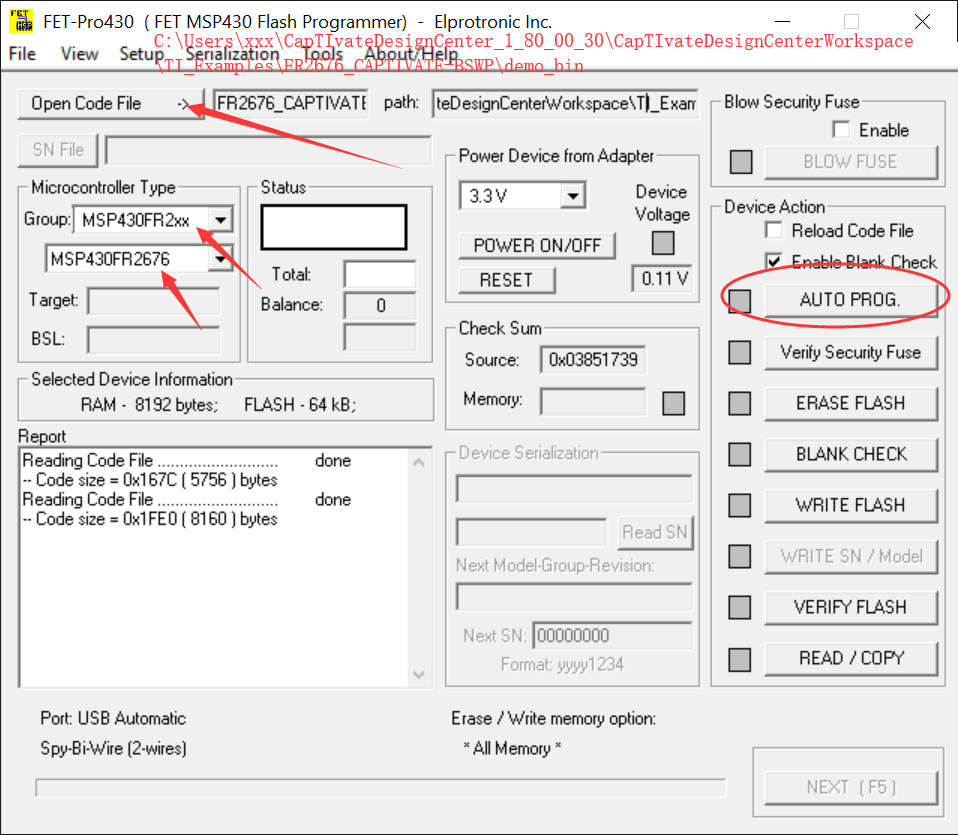Open the MSP430FR2676 device dropdown

[221, 259]
